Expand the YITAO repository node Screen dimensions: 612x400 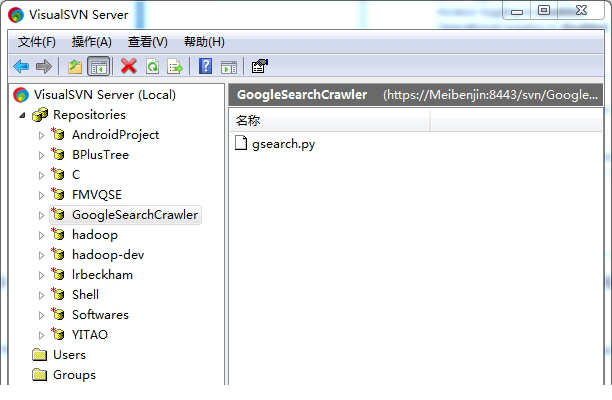coord(41,335)
